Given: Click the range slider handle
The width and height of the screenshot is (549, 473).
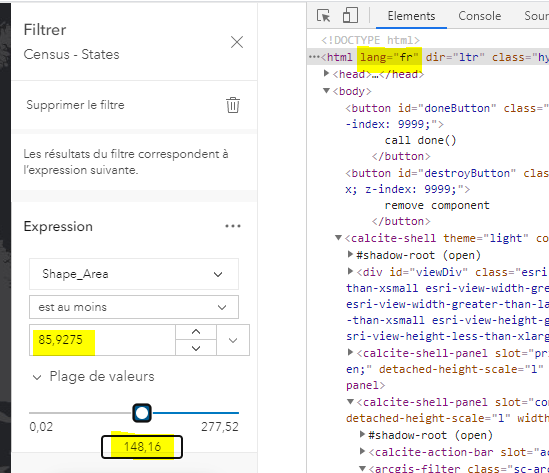Looking at the screenshot, I should pyautogui.click(x=142, y=413).
